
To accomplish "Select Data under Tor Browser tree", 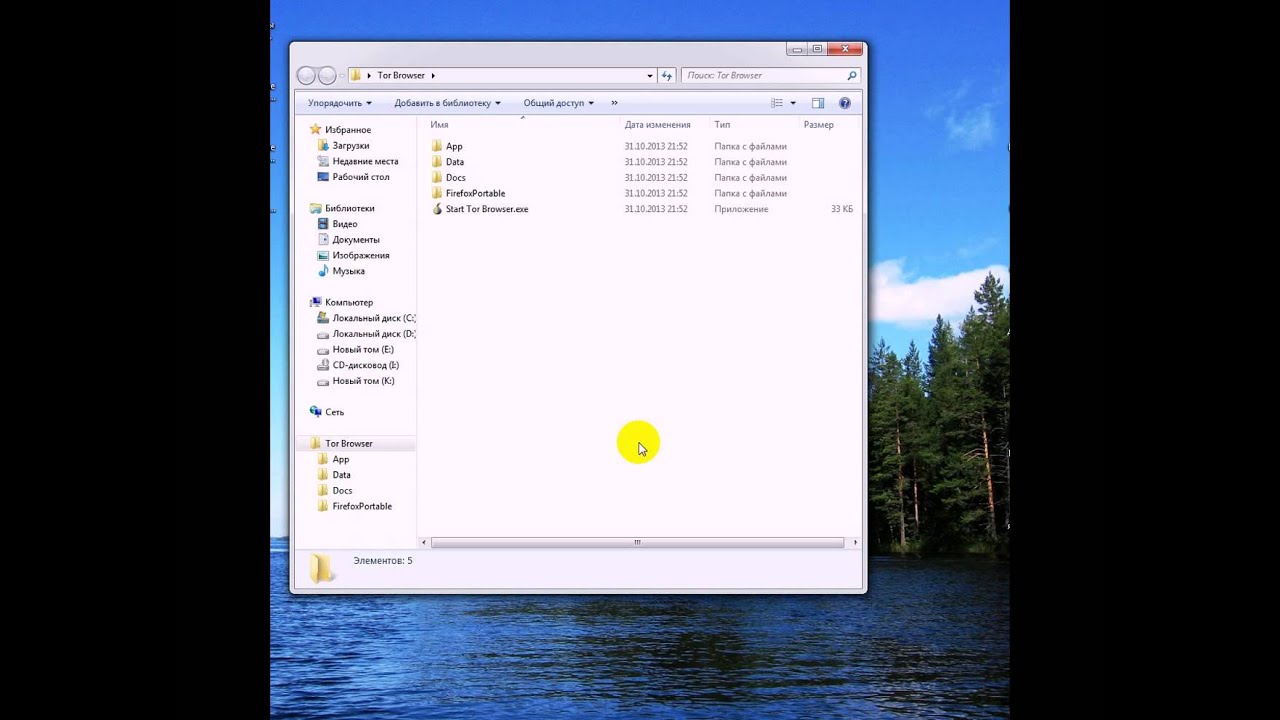I will [341, 475].
